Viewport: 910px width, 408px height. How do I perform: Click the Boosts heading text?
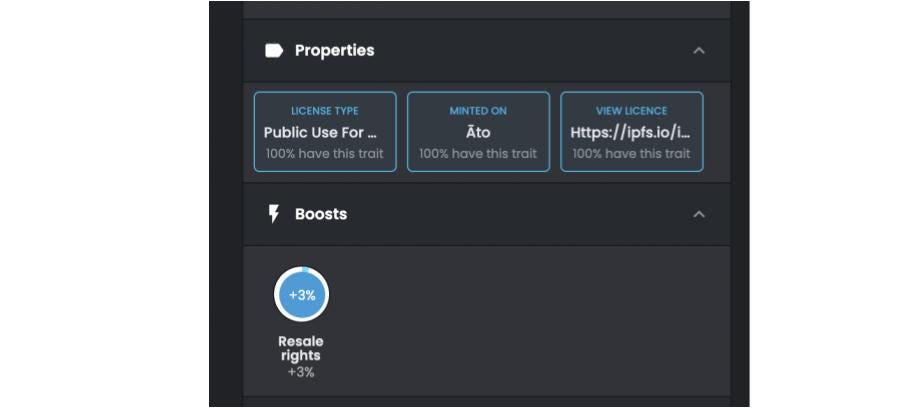coord(321,214)
